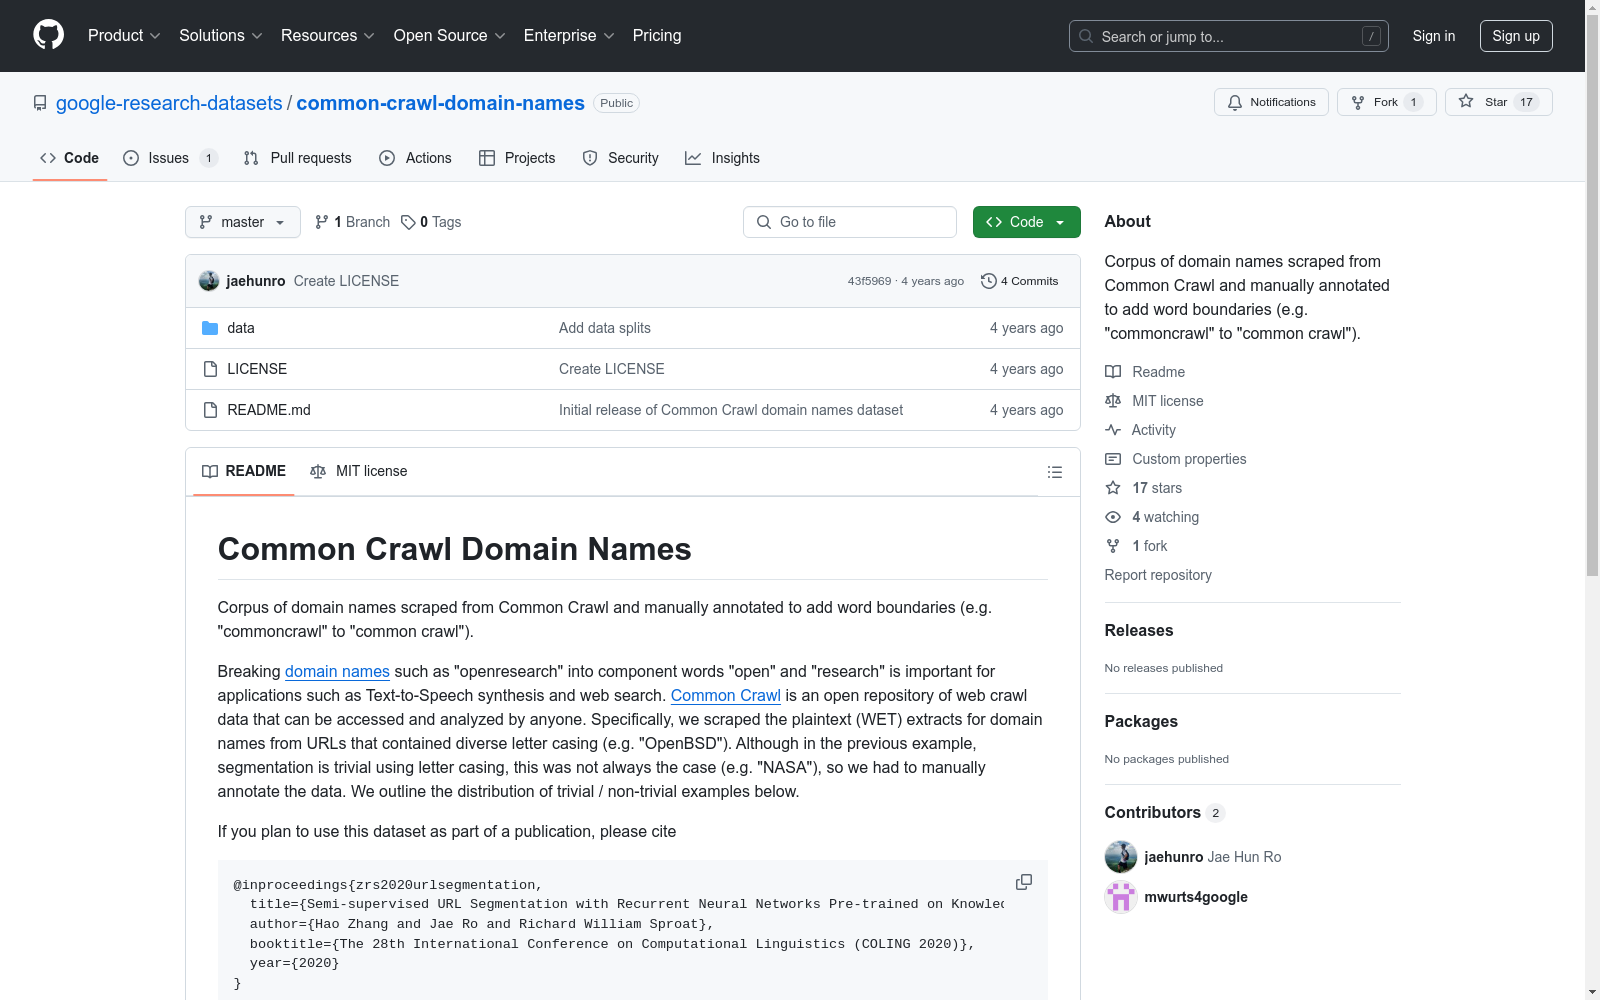The height and width of the screenshot is (1000, 1600).
Task: Open the common-crawl-domain-names repo title link
Action: [441, 103]
